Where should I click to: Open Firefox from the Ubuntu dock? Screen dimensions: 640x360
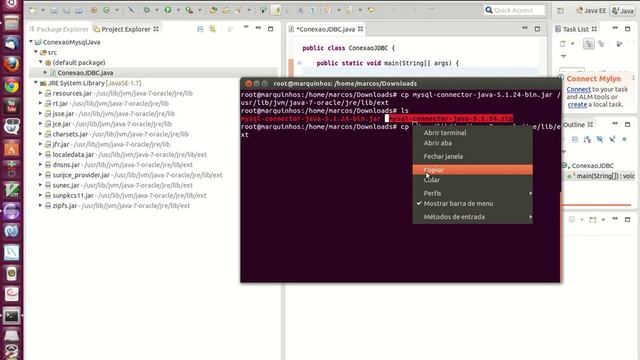(11, 64)
